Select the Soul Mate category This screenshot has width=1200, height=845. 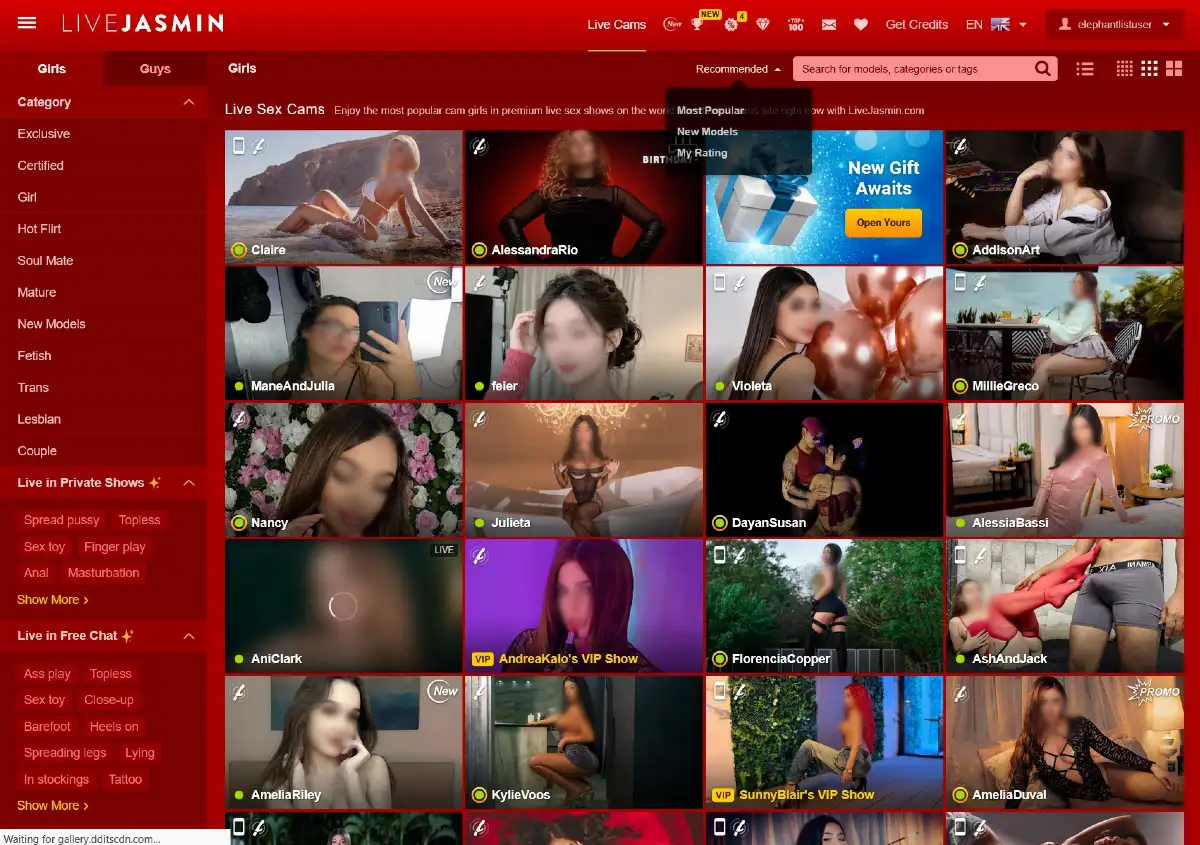point(45,261)
